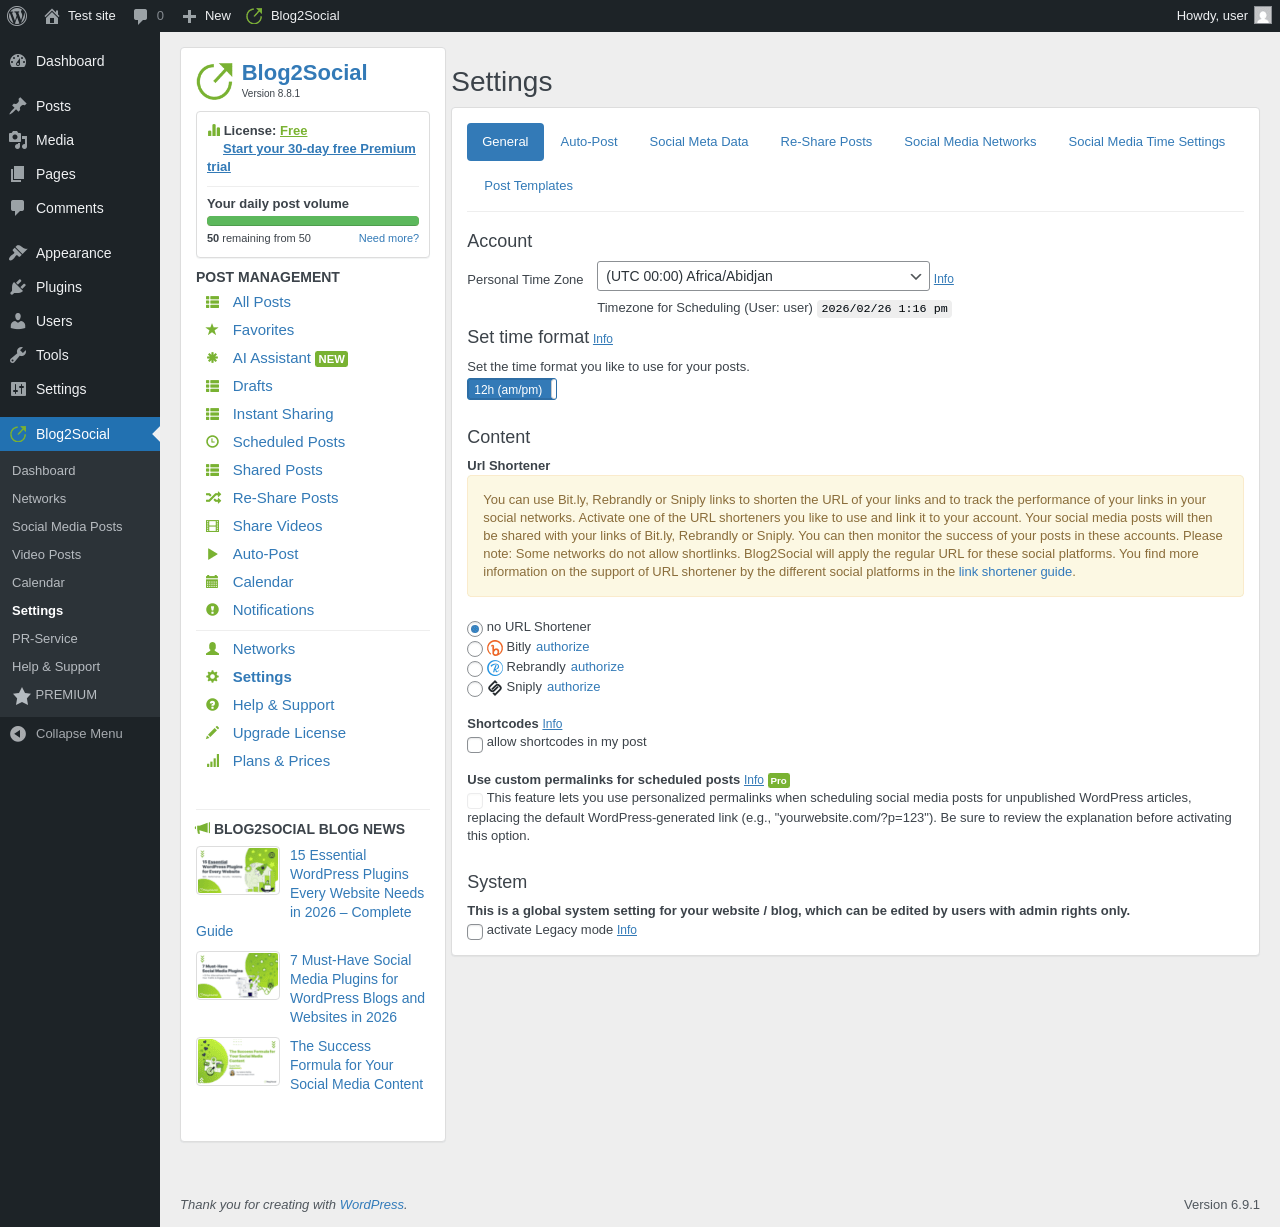
Task: Click the question mark icon beside Help & Support
Action: click(x=212, y=705)
